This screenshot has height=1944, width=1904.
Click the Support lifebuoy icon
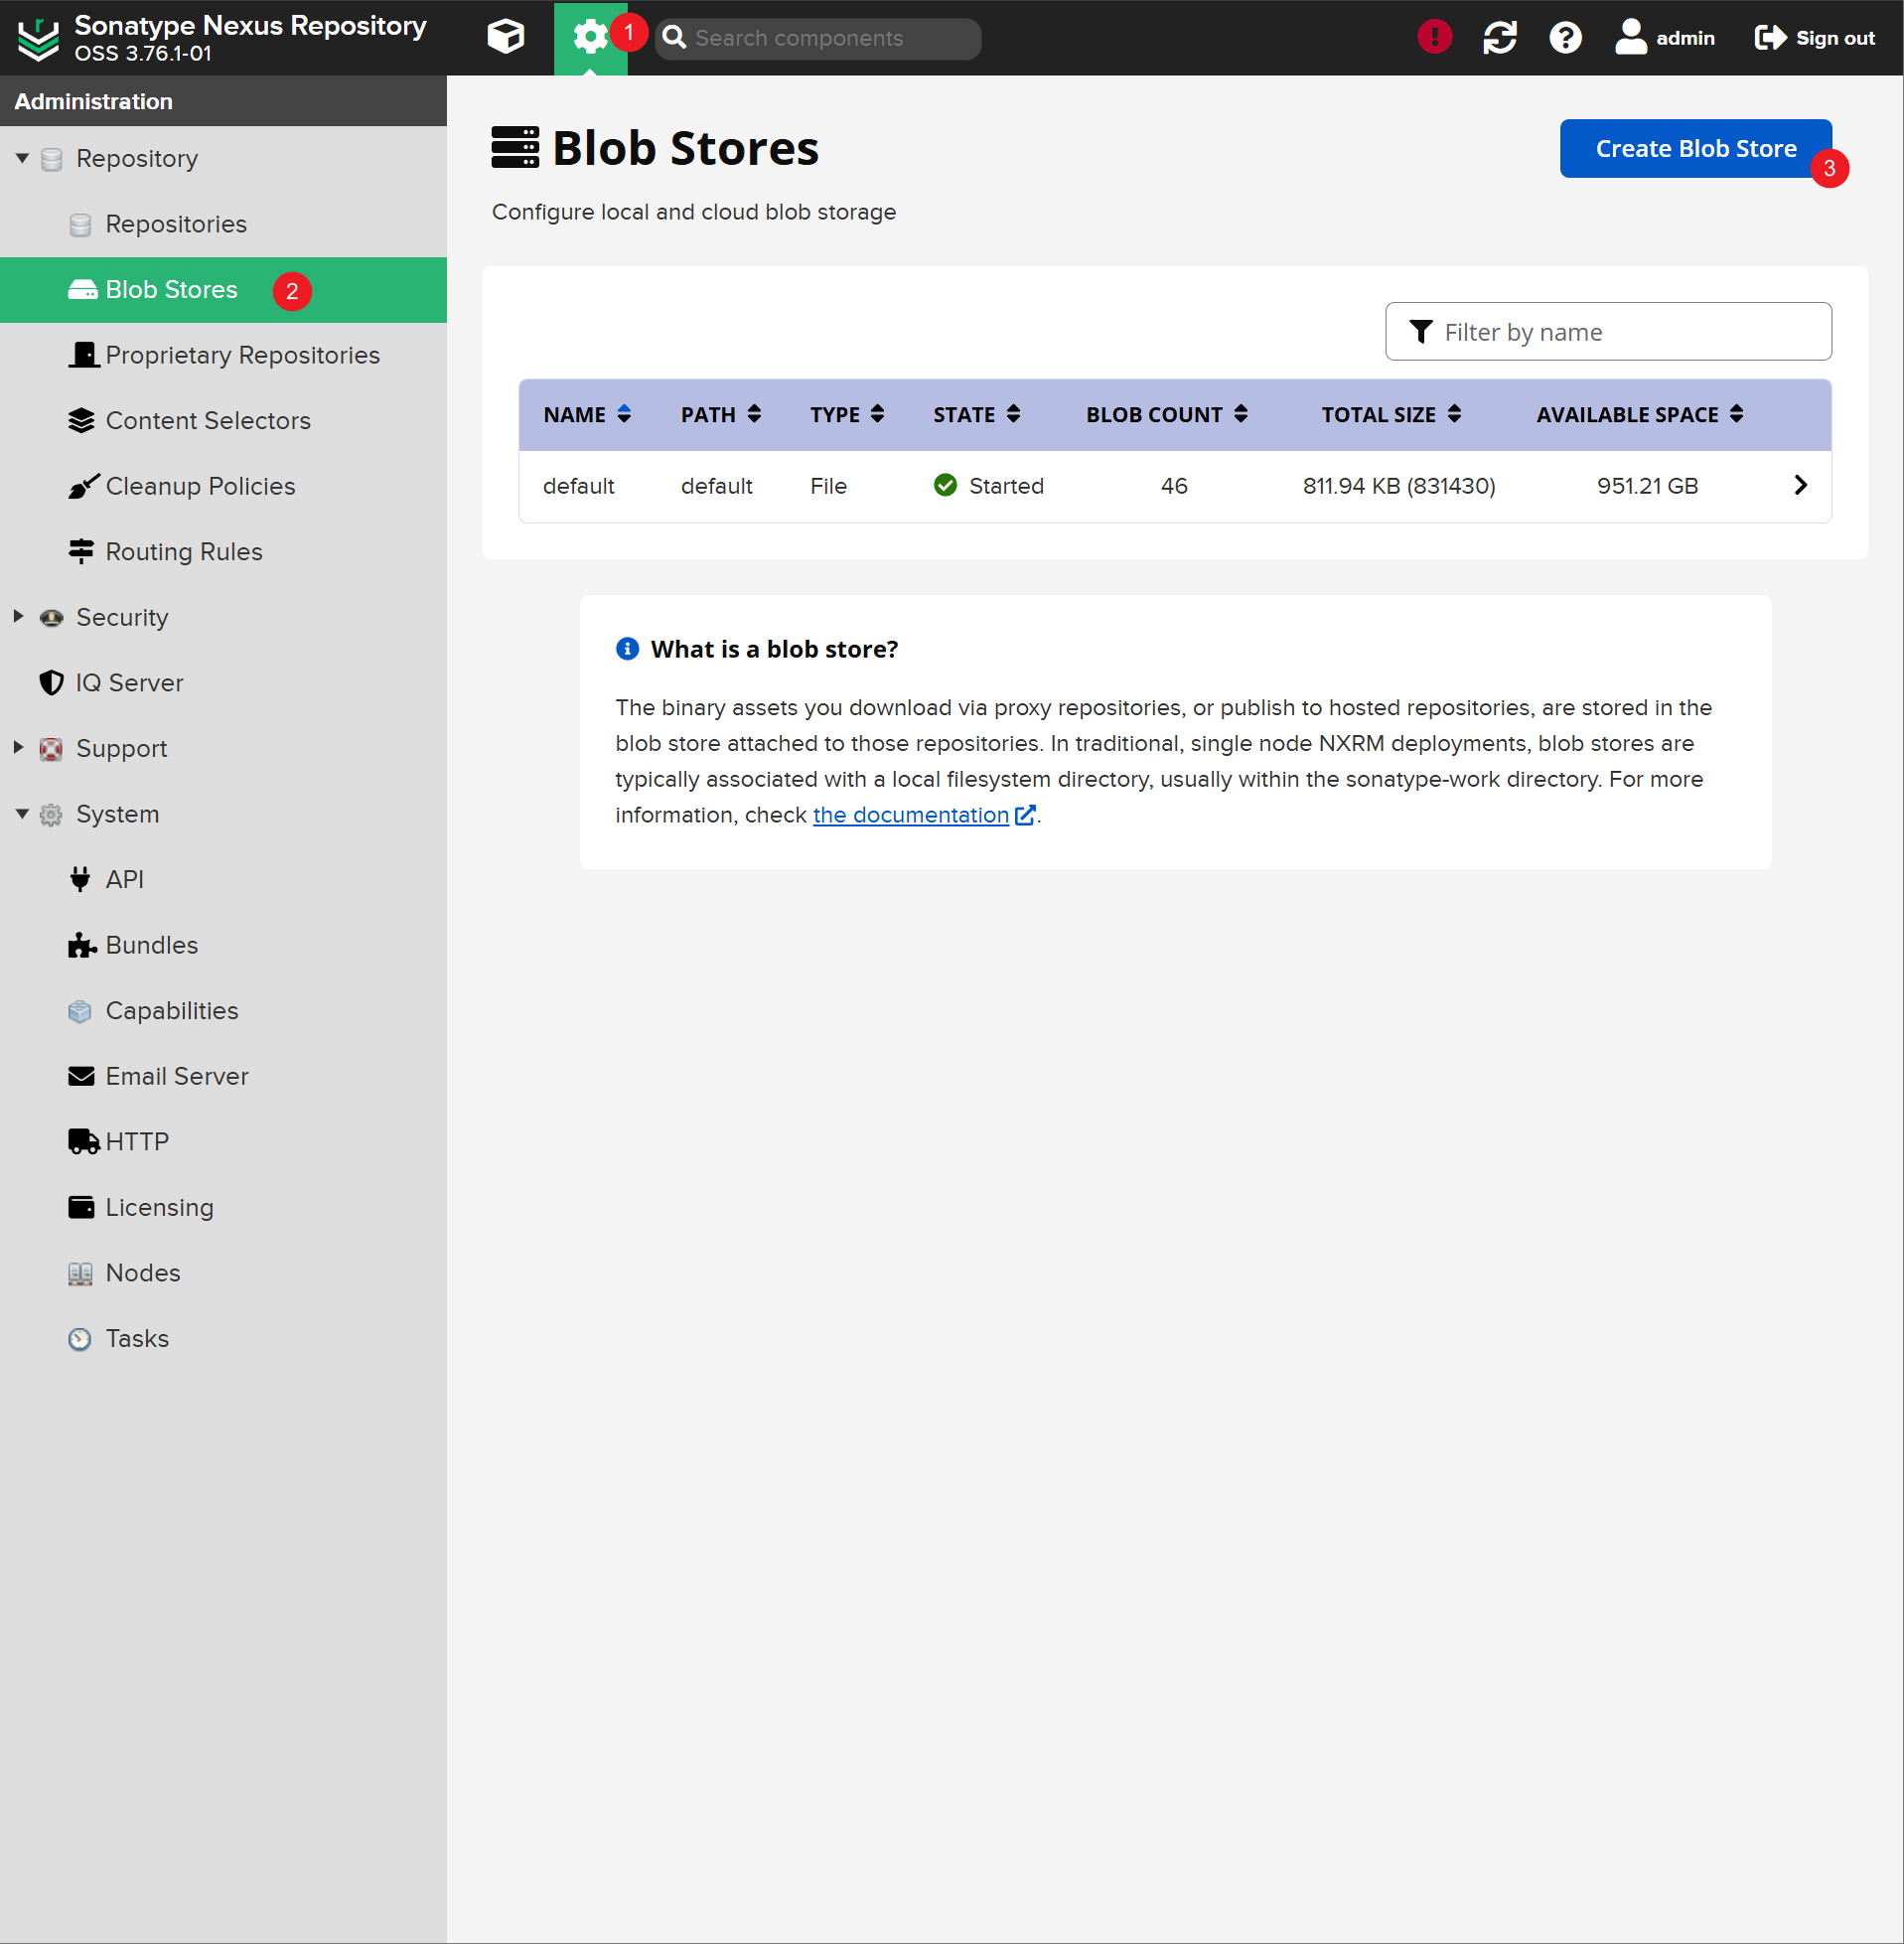click(51, 748)
